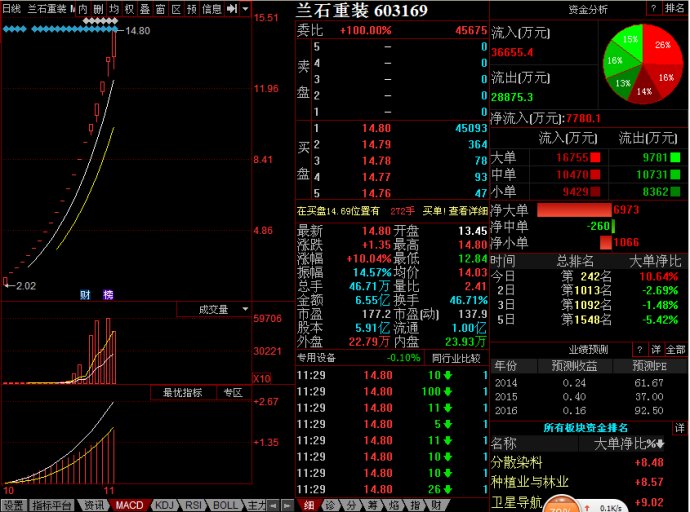Click the 专用设备 sector label
The image size is (690, 512).
point(316,358)
